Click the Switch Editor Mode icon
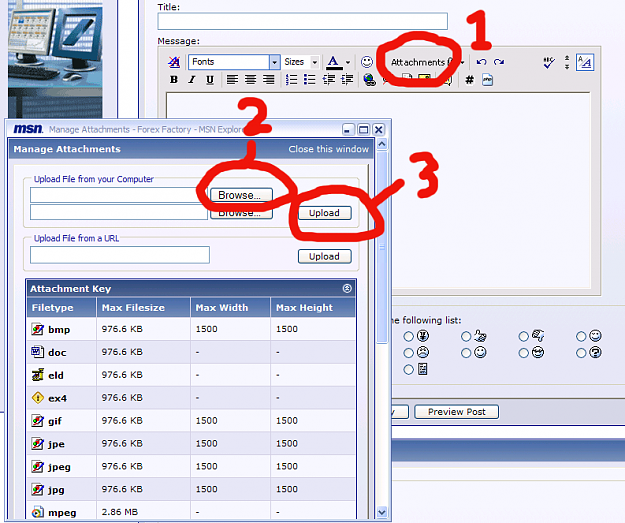 (x=585, y=62)
